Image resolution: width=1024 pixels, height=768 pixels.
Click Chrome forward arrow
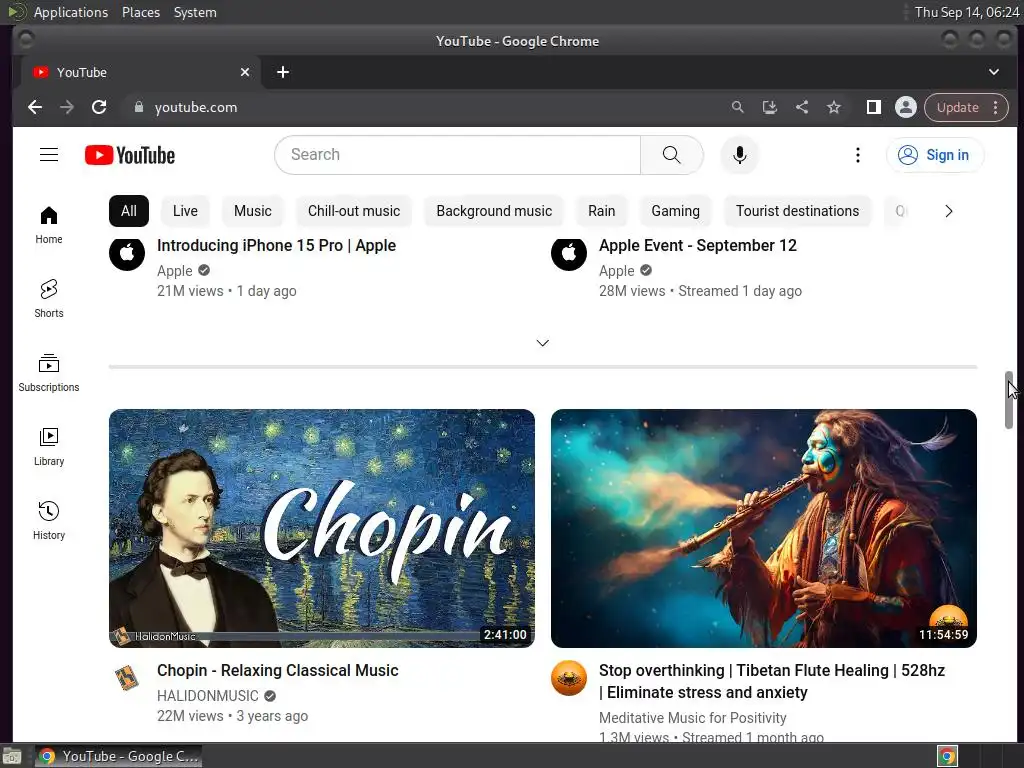pos(67,107)
